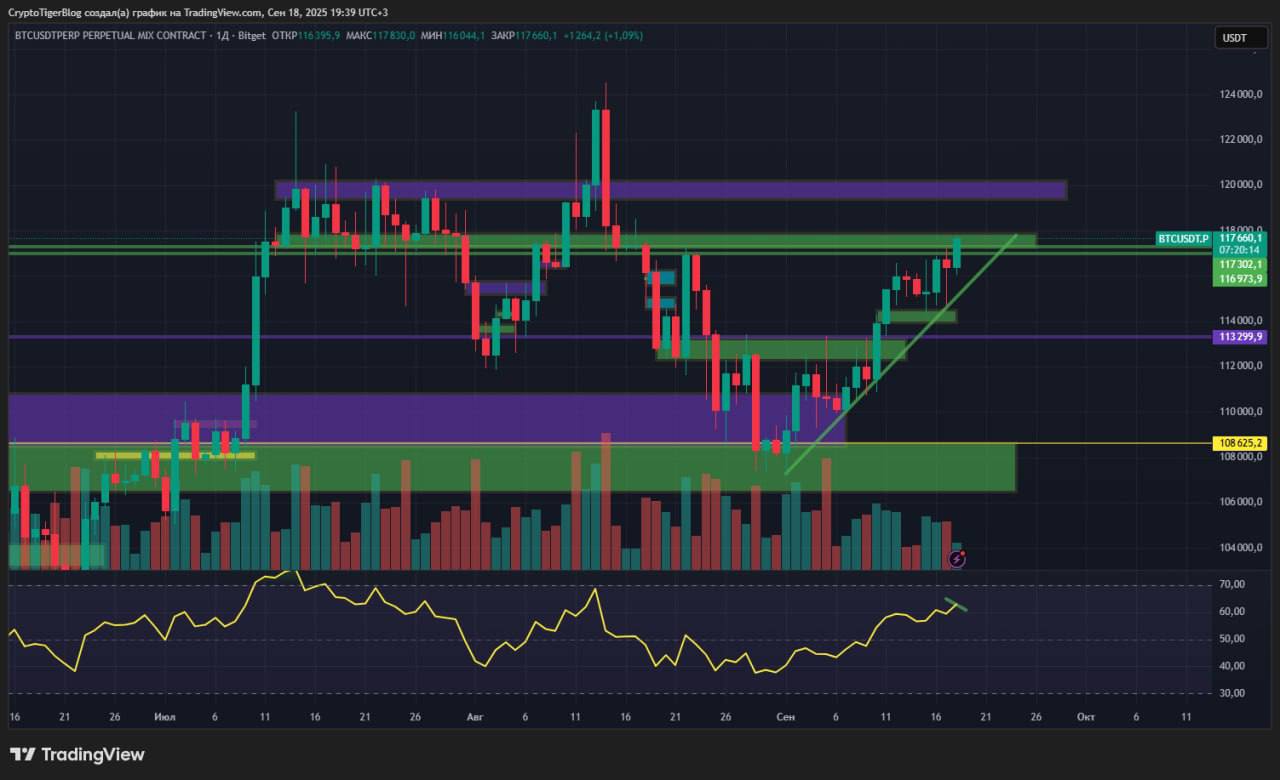Screen dimensions: 1280x780
Task: Select the large green support zone near 108 000
Action: coord(512,468)
